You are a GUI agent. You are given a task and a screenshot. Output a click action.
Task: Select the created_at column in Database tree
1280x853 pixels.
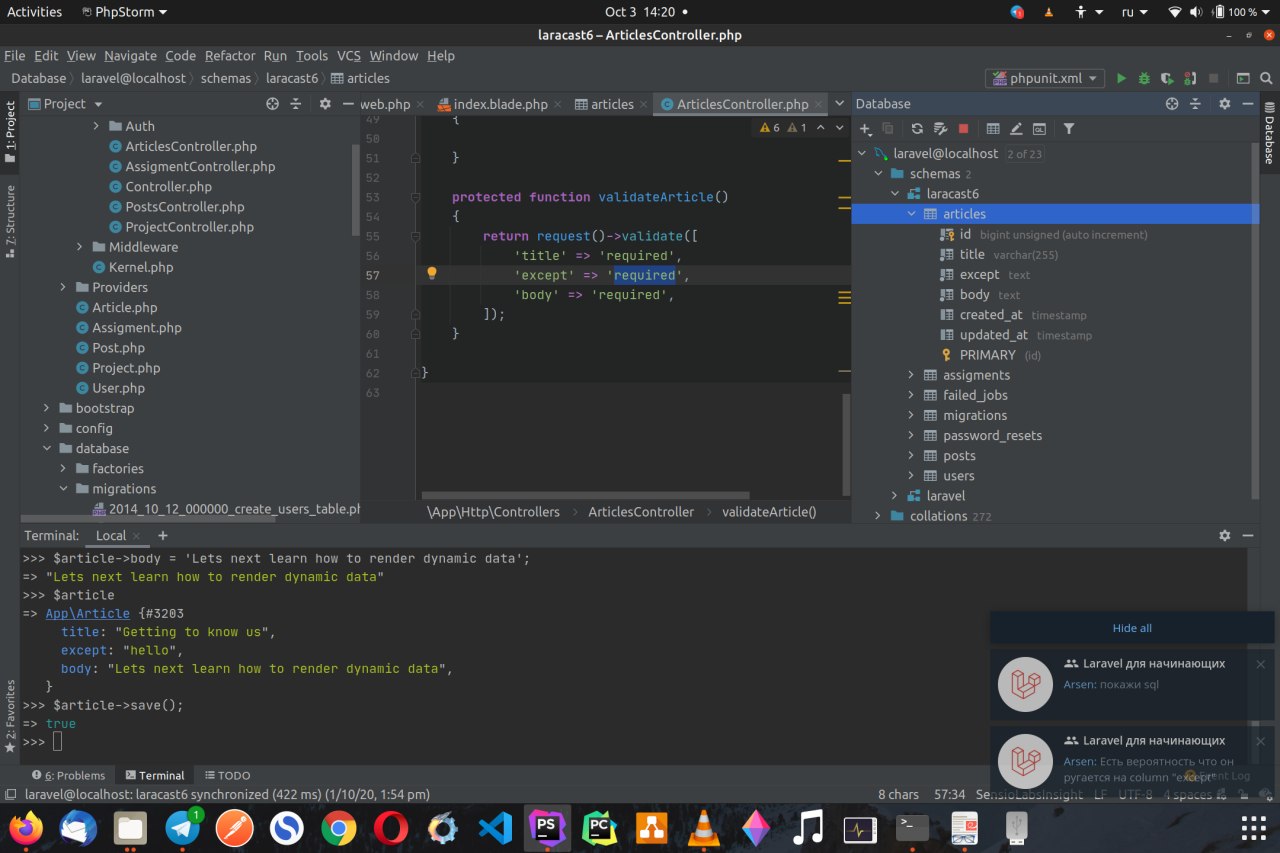pos(991,314)
